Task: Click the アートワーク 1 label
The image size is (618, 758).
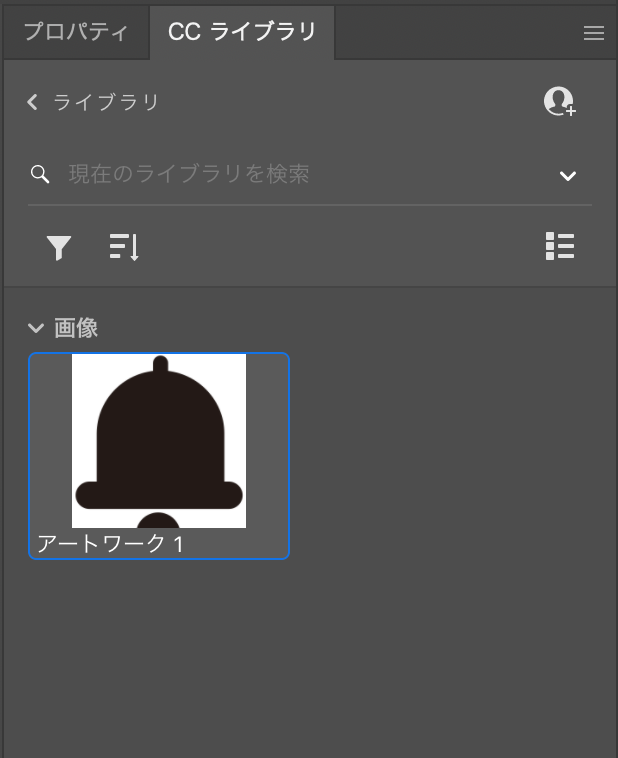Action: coord(110,544)
